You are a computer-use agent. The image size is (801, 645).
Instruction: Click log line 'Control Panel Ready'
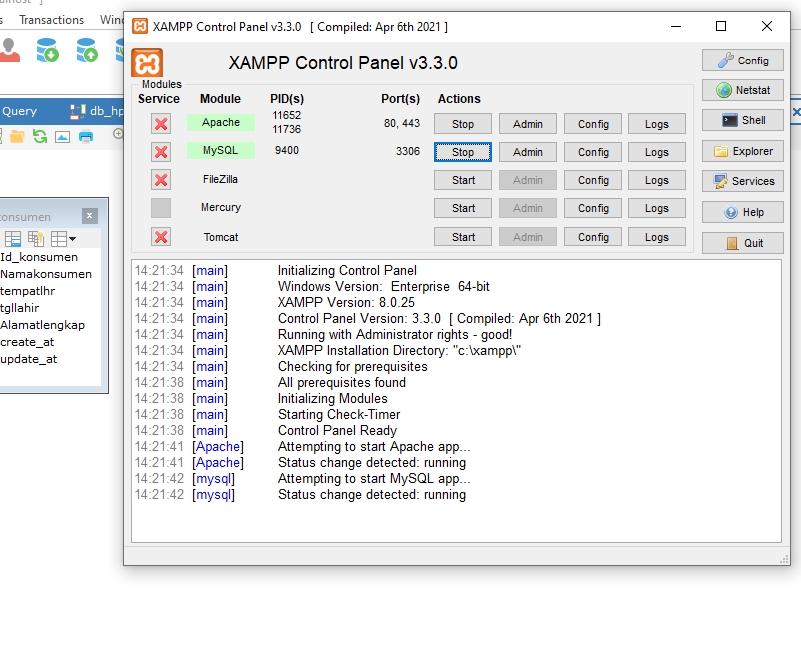[337, 431]
